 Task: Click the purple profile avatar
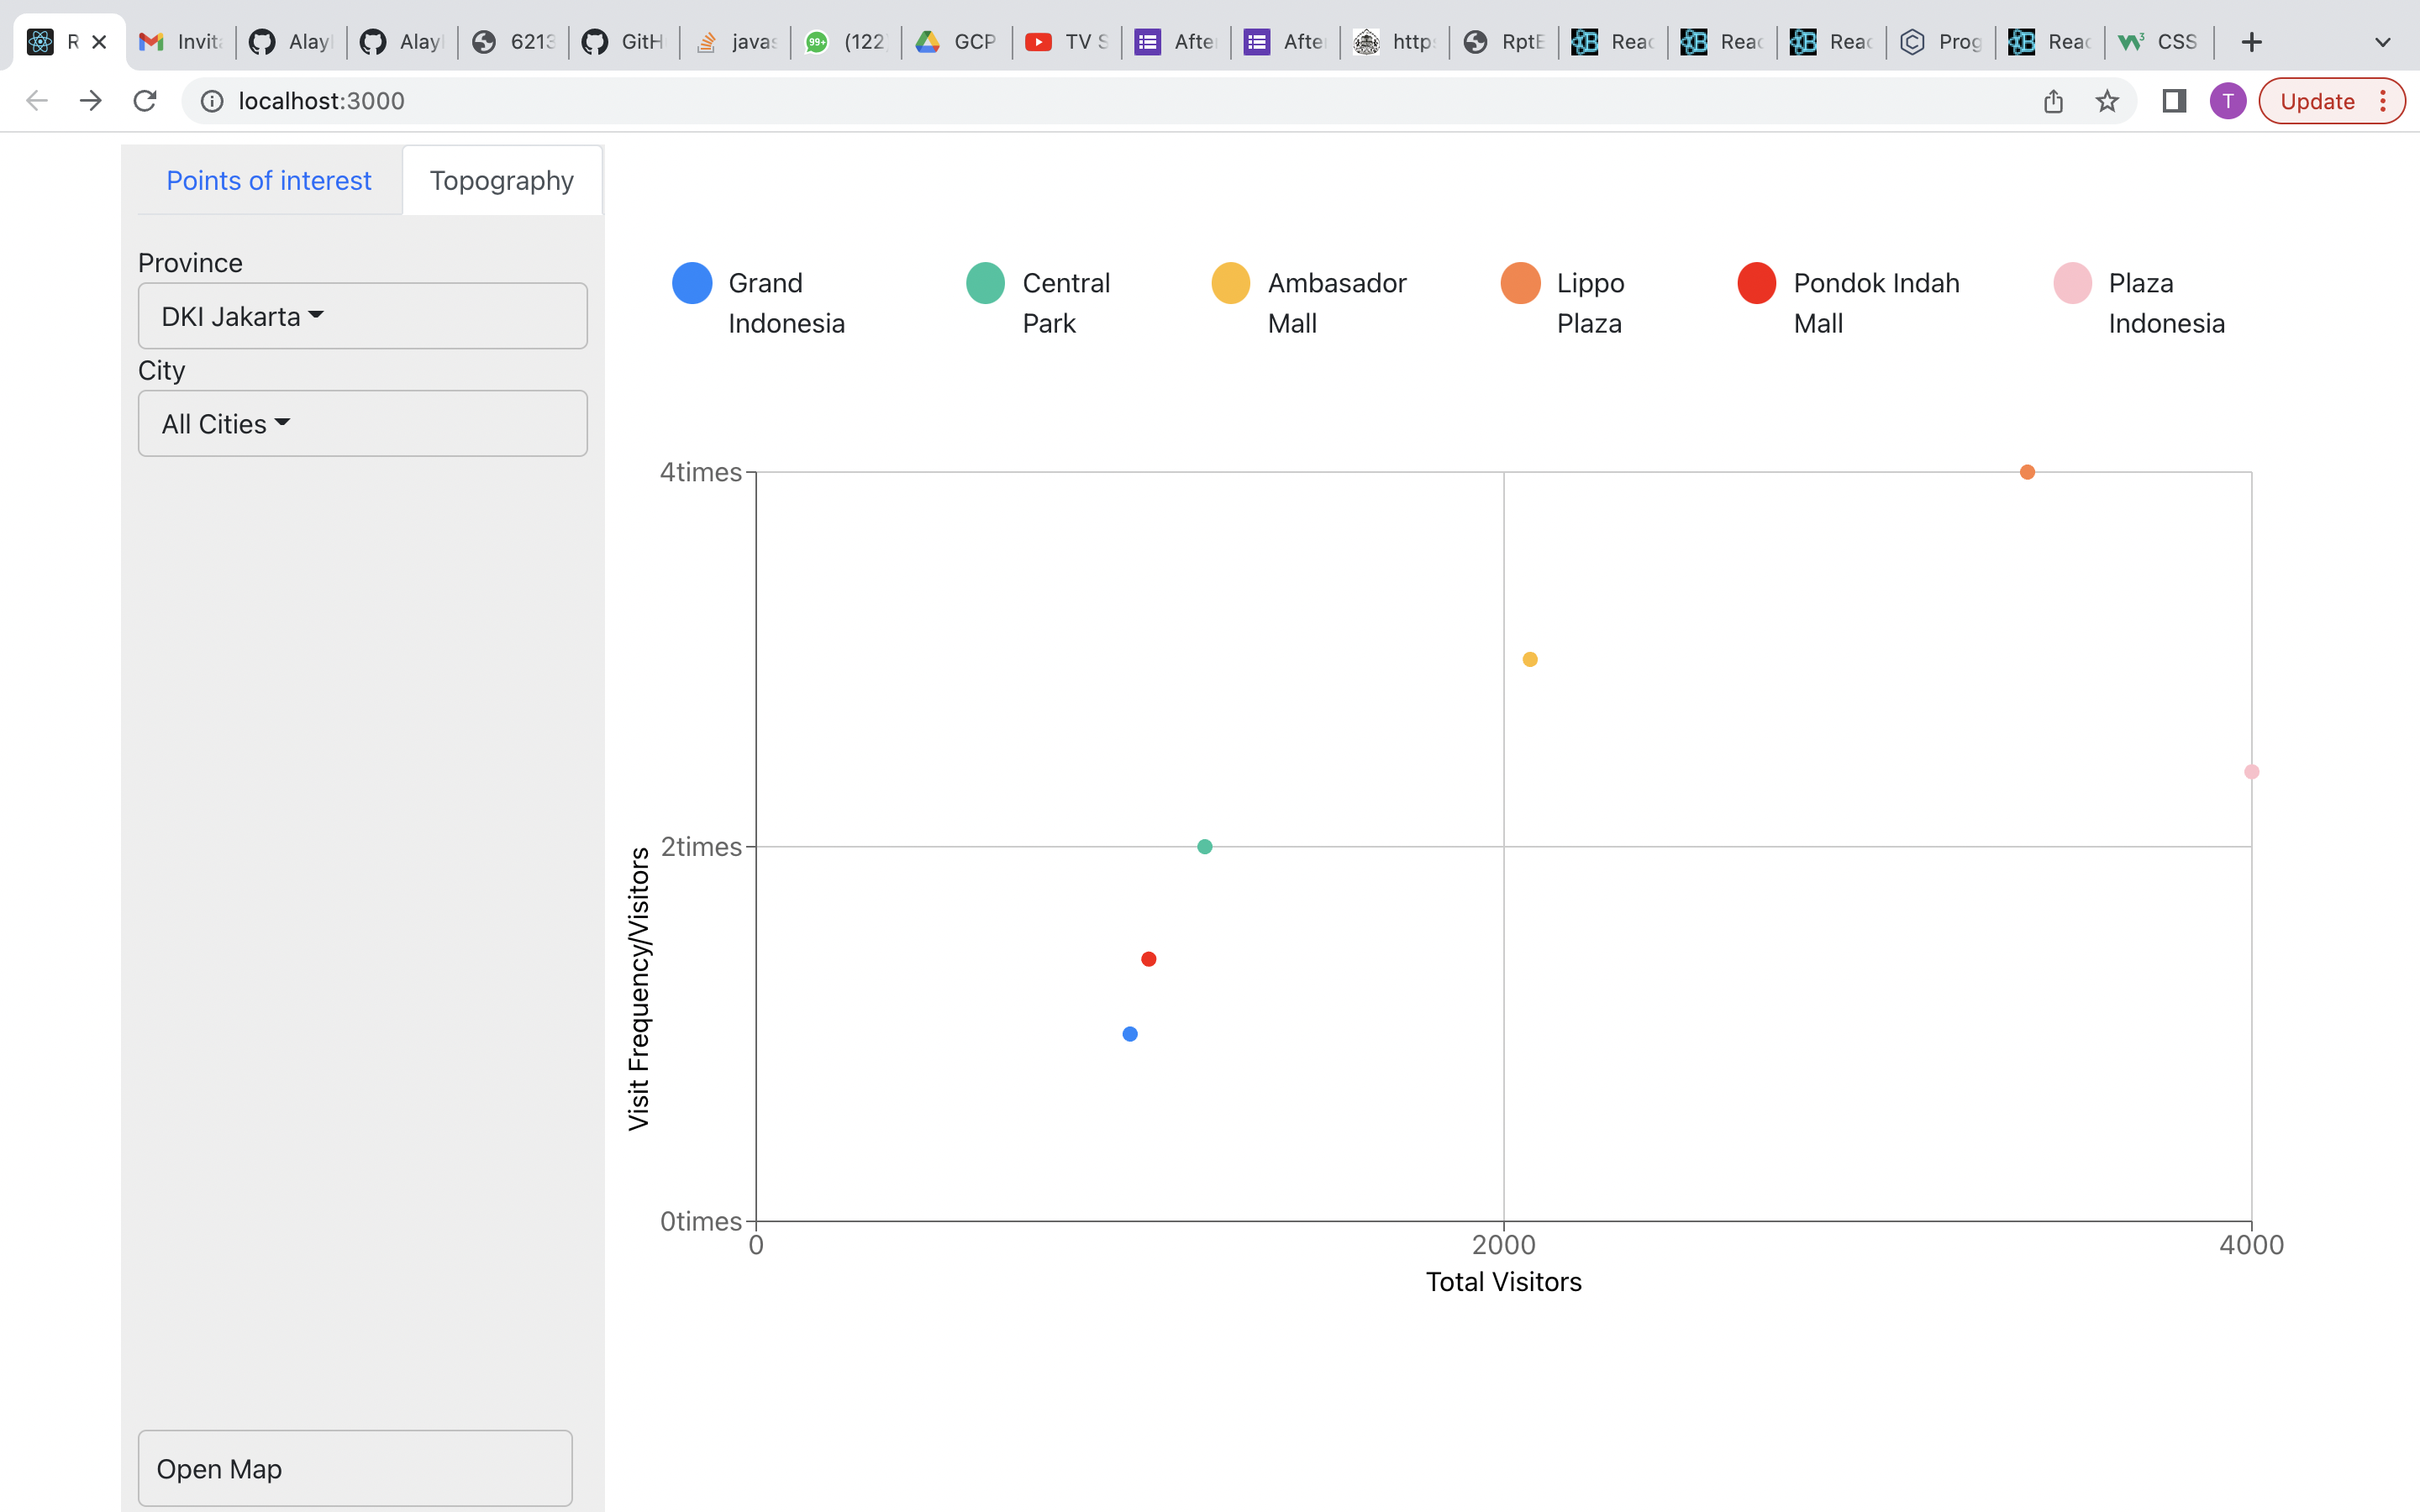coord(2227,101)
